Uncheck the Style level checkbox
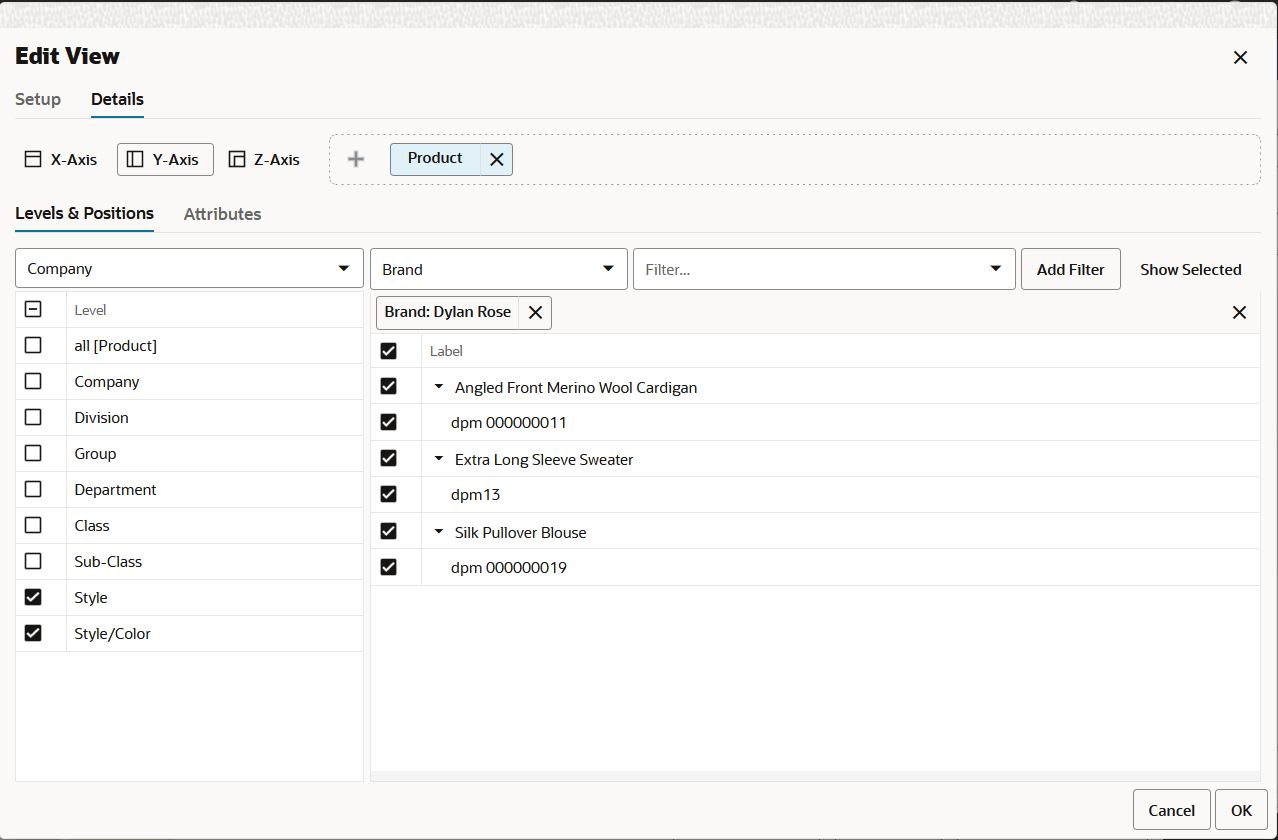Image resolution: width=1278 pixels, height=840 pixels. click(33, 597)
